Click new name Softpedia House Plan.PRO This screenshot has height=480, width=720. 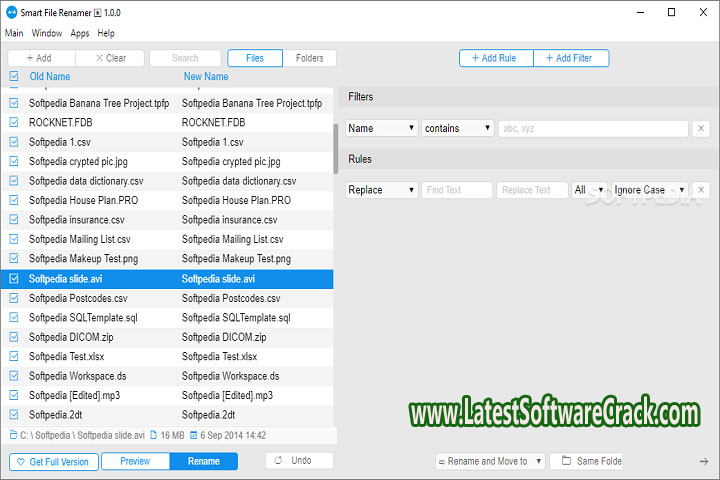coord(236,200)
